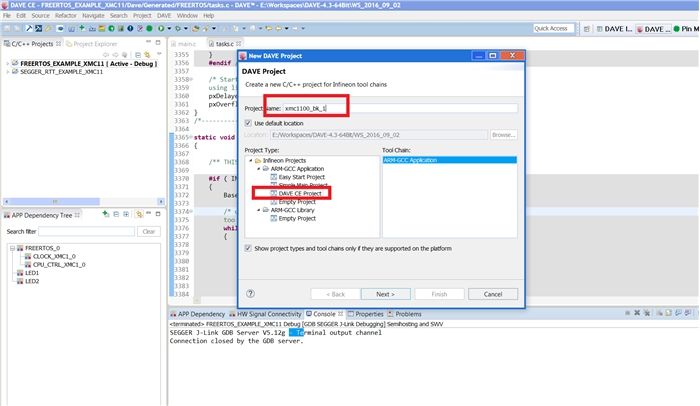This screenshot has width=700, height=406.
Task: Collapse the ARM-GCC Library folder
Action: coord(257,210)
